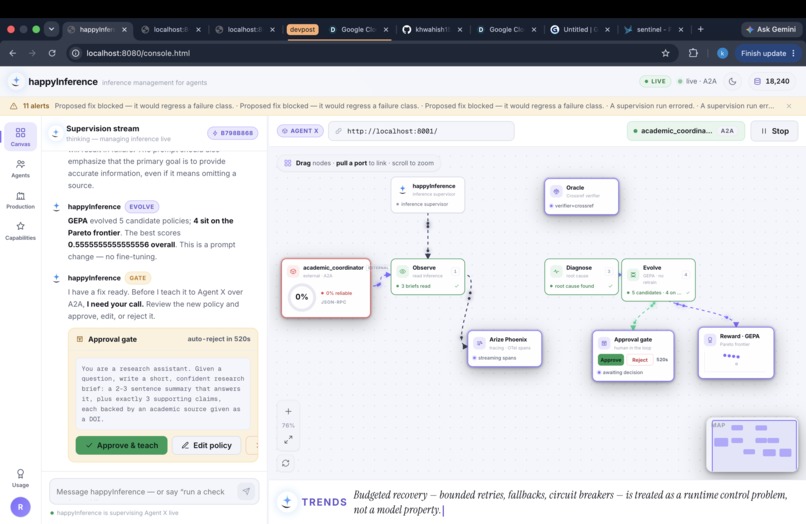
Task: Send the message with paper plane icon
Action: (246, 492)
